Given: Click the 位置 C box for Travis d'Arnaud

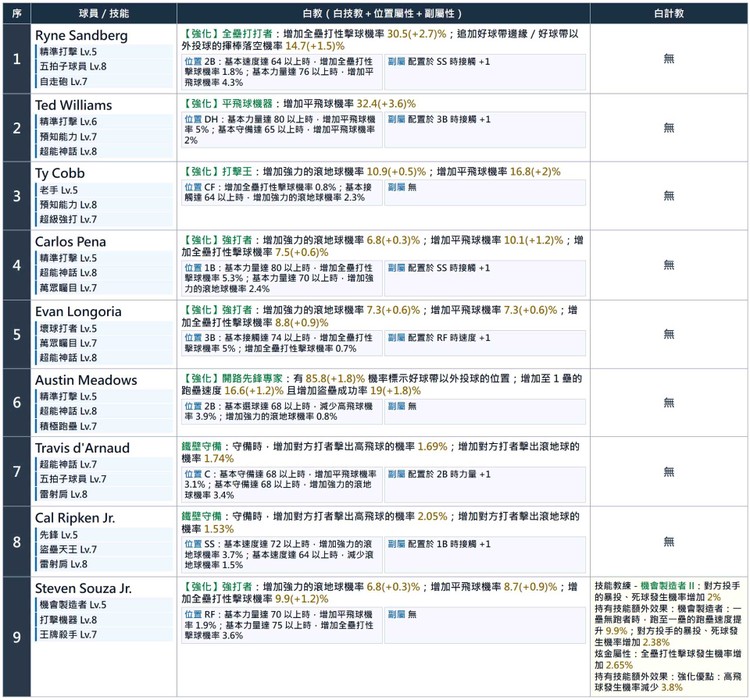Looking at the screenshot, I should click(282, 485).
